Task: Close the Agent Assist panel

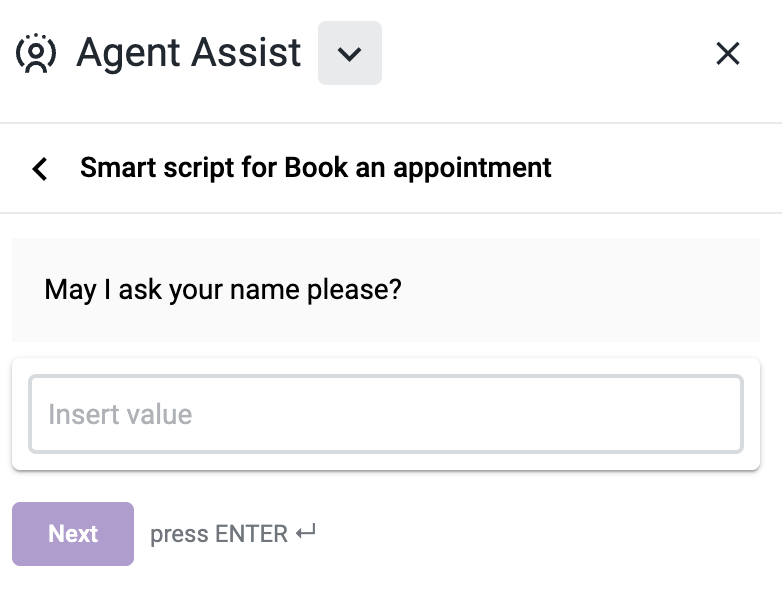Action: click(728, 53)
